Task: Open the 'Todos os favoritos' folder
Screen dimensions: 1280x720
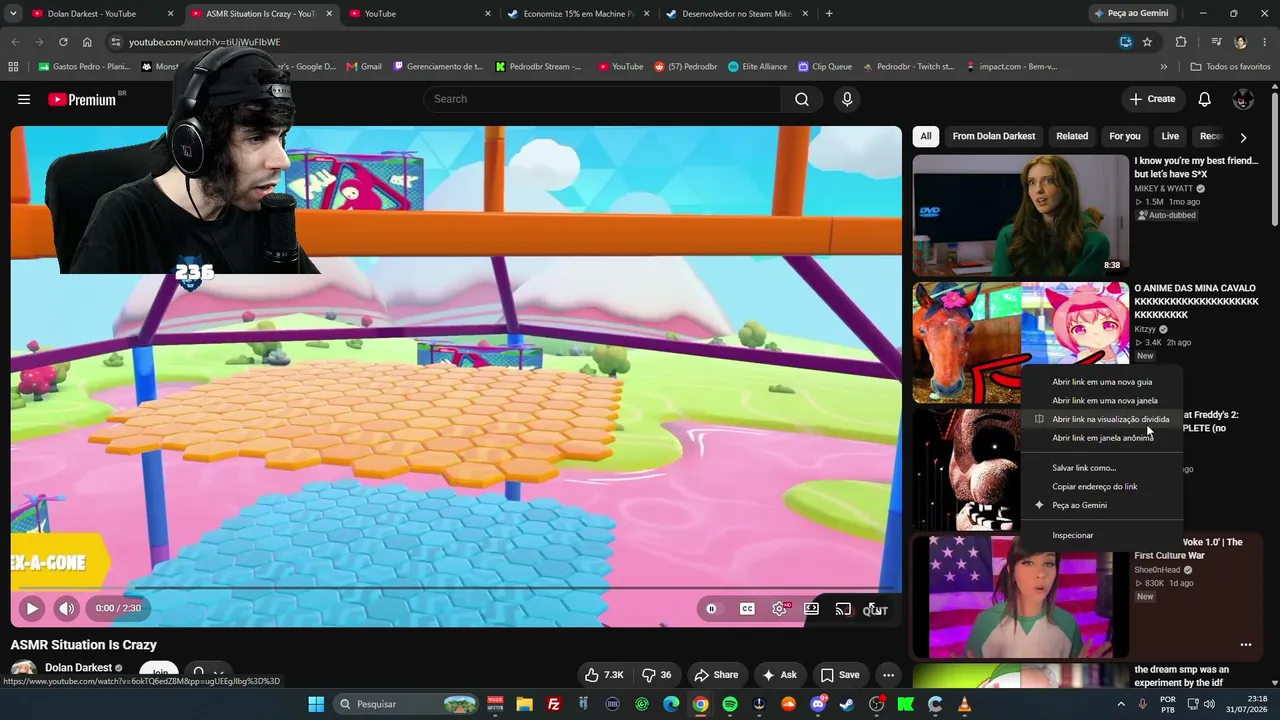Action: click(1230, 67)
